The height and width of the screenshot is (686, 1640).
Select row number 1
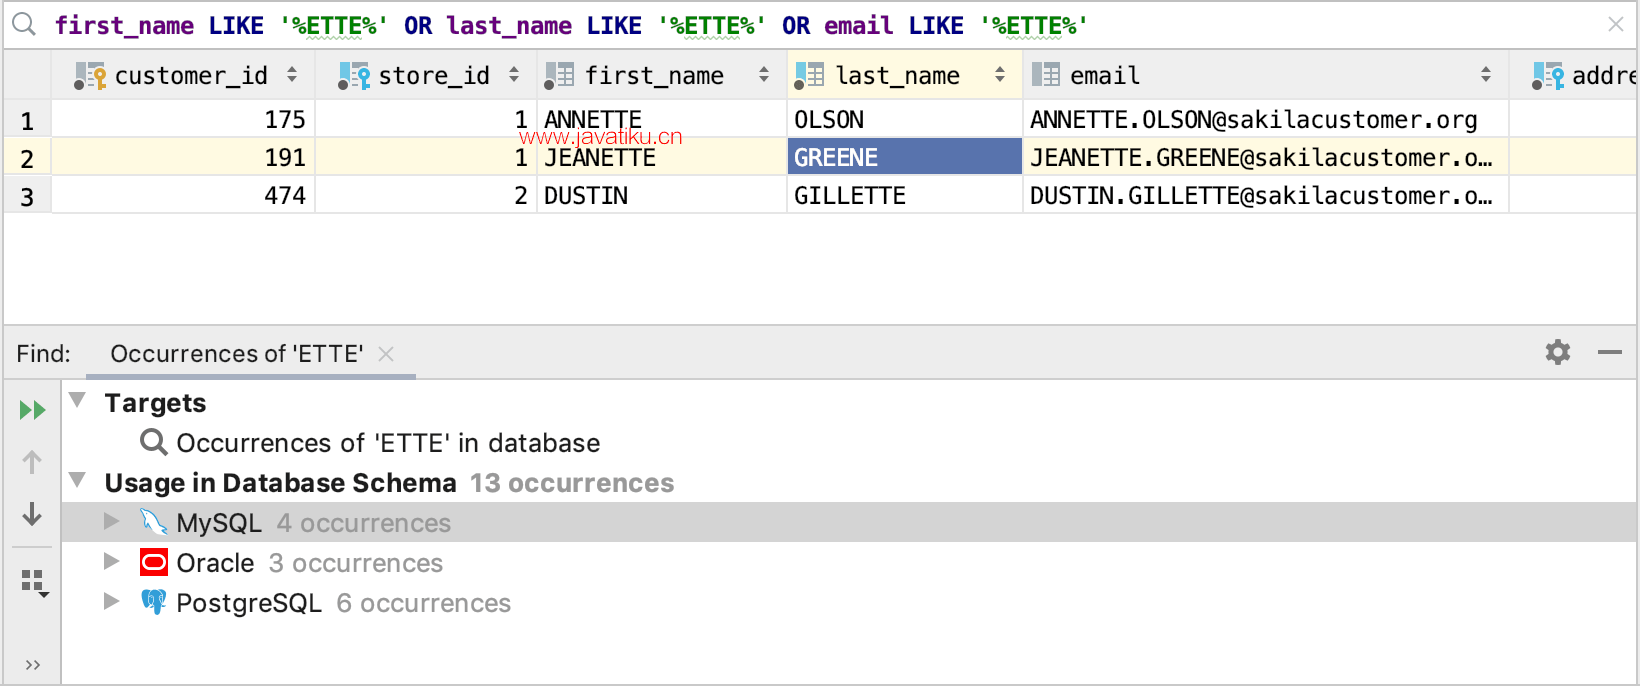pos(27,121)
